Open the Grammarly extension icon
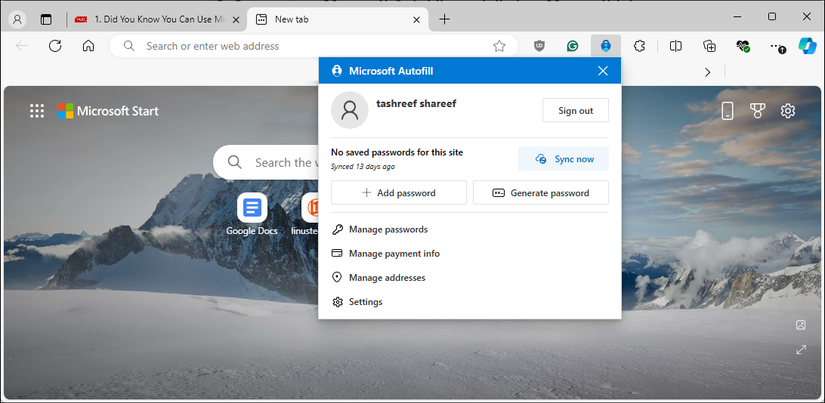This screenshot has height=403, width=825. point(572,46)
